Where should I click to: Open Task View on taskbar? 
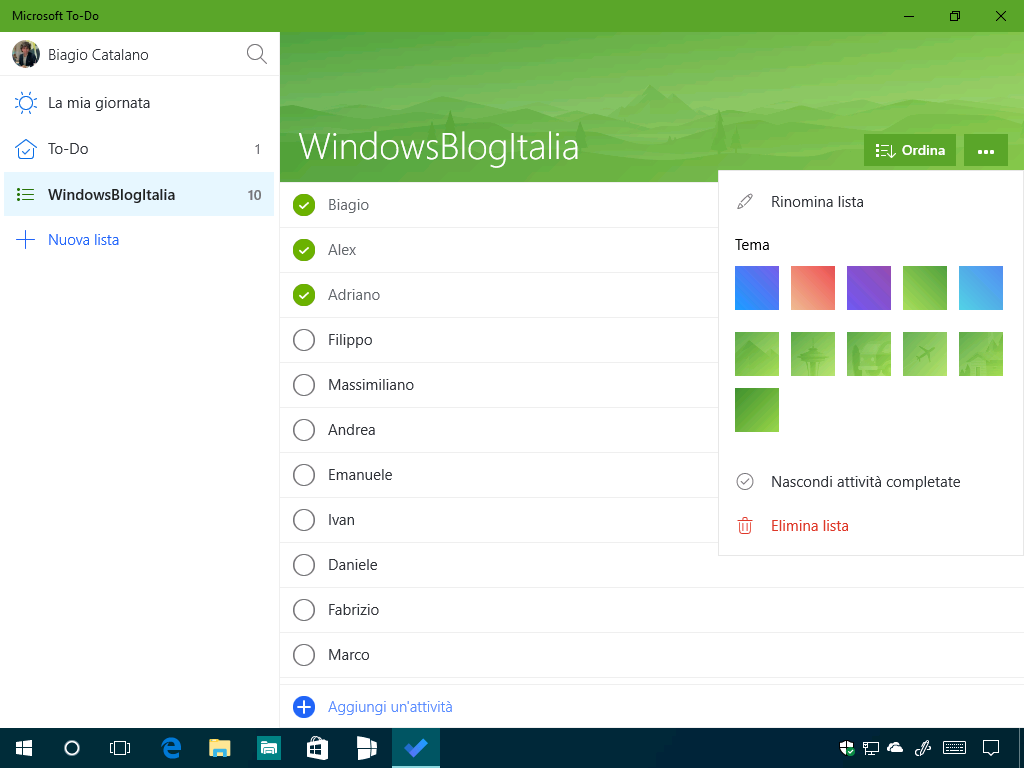(x=120, y=748)
